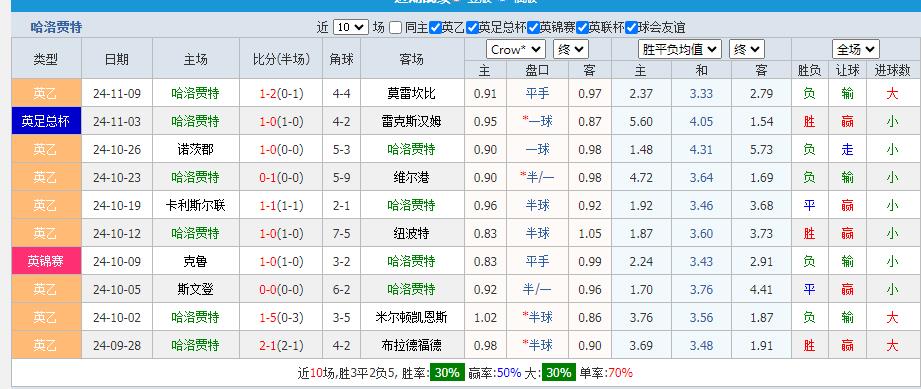921x389 pixels.
Task: Click the 2-1(2-1) score on 24-09-28
Action: tap(281, 346)
